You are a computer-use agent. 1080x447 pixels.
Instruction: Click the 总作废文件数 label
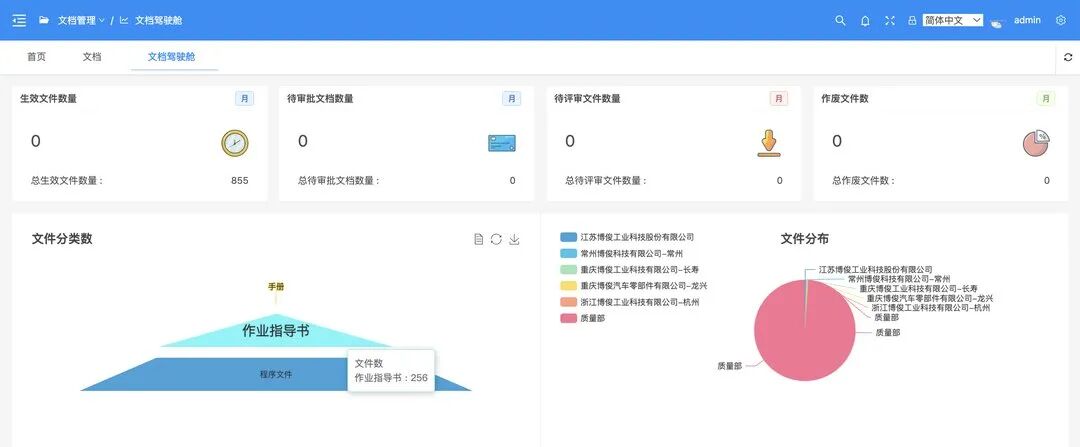(x=864, y=180)
